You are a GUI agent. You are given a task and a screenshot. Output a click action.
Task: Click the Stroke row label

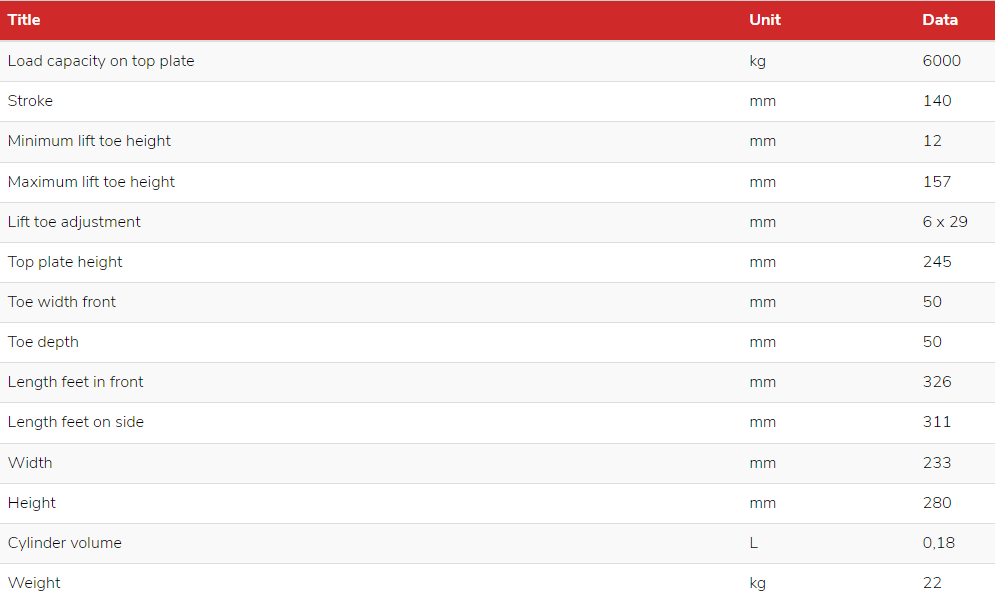point(30,101)
